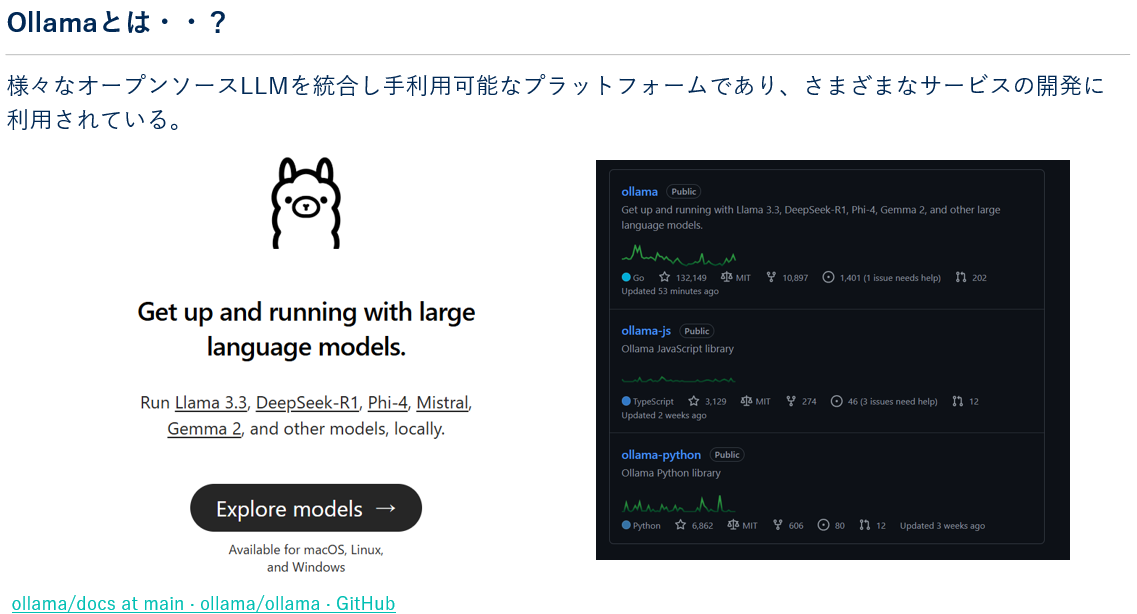Screen dimensions: 1137x614
Task: Click the star icon on the ollama repo
Action: pyautogui.click(x=664, y=277)
